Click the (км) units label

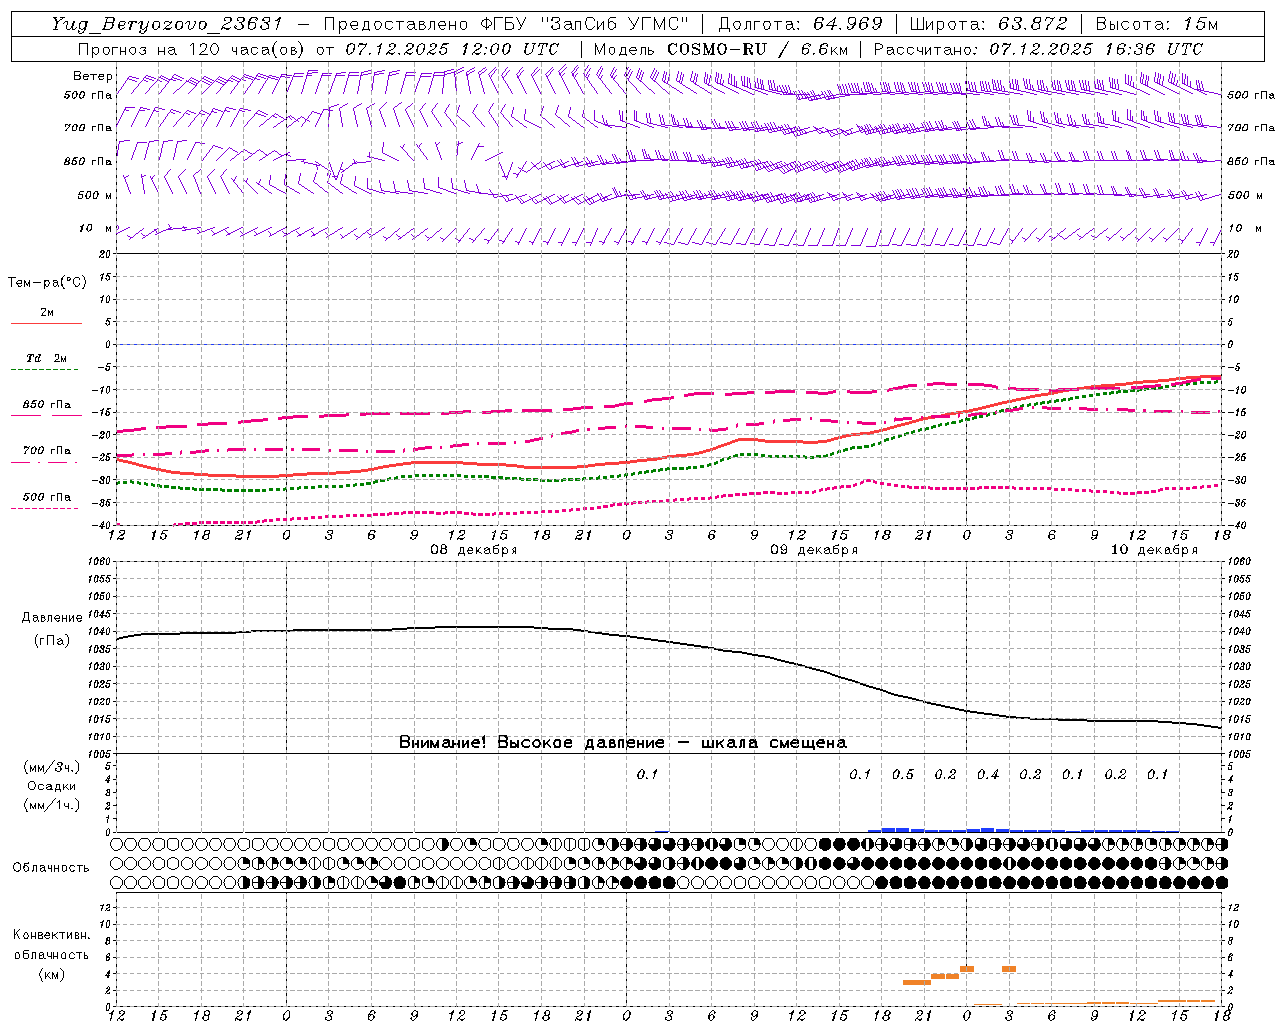pos(52,973)
